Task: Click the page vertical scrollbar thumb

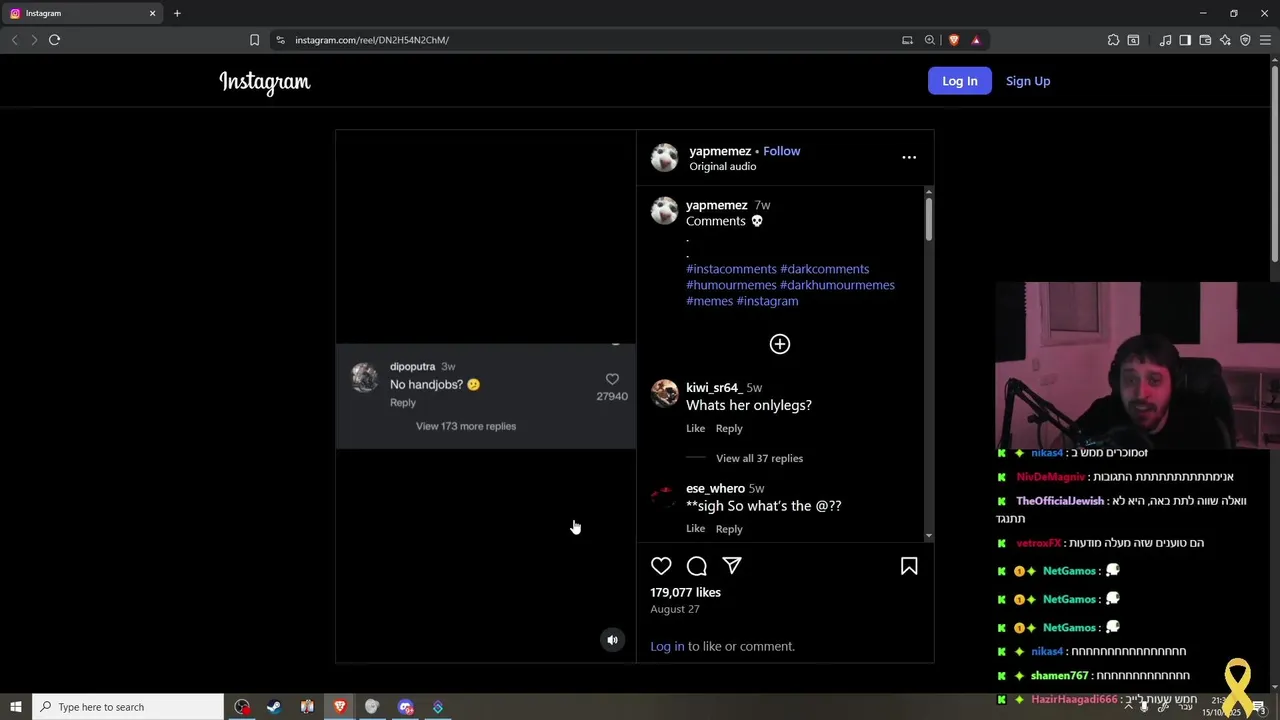Action: point(1274,163)
